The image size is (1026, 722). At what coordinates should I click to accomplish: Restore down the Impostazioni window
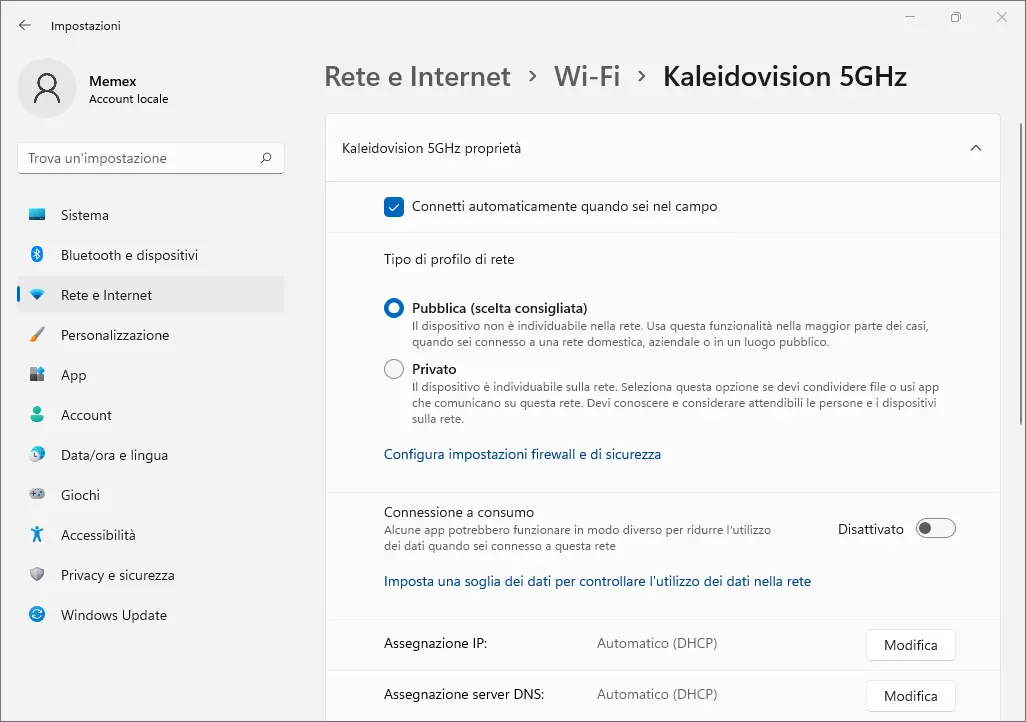coord(955,17)
